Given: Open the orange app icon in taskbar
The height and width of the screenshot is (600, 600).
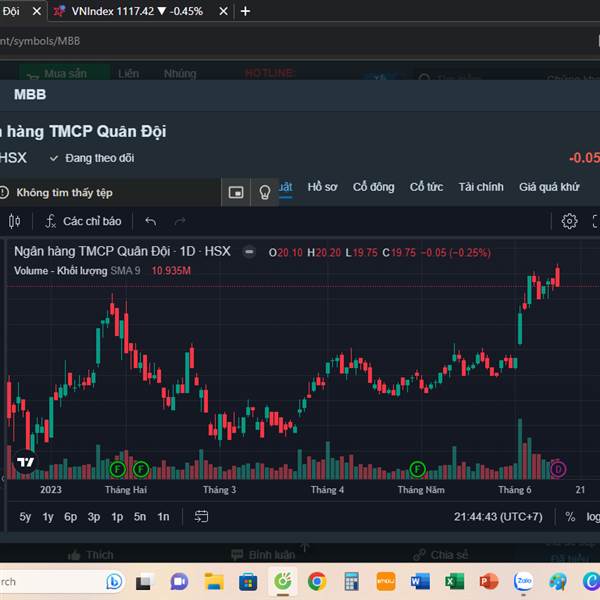Looking at the screenshot, I should [386, 582].
